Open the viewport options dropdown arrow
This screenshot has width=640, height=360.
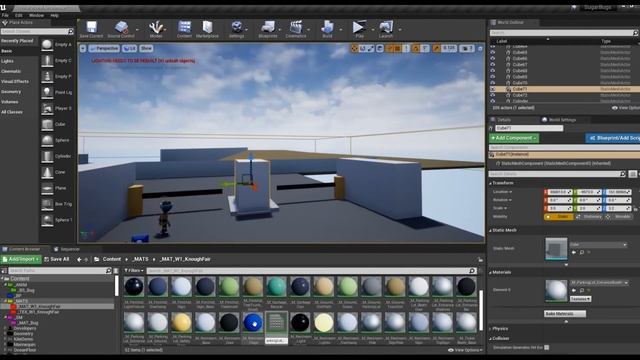point(83,49)
